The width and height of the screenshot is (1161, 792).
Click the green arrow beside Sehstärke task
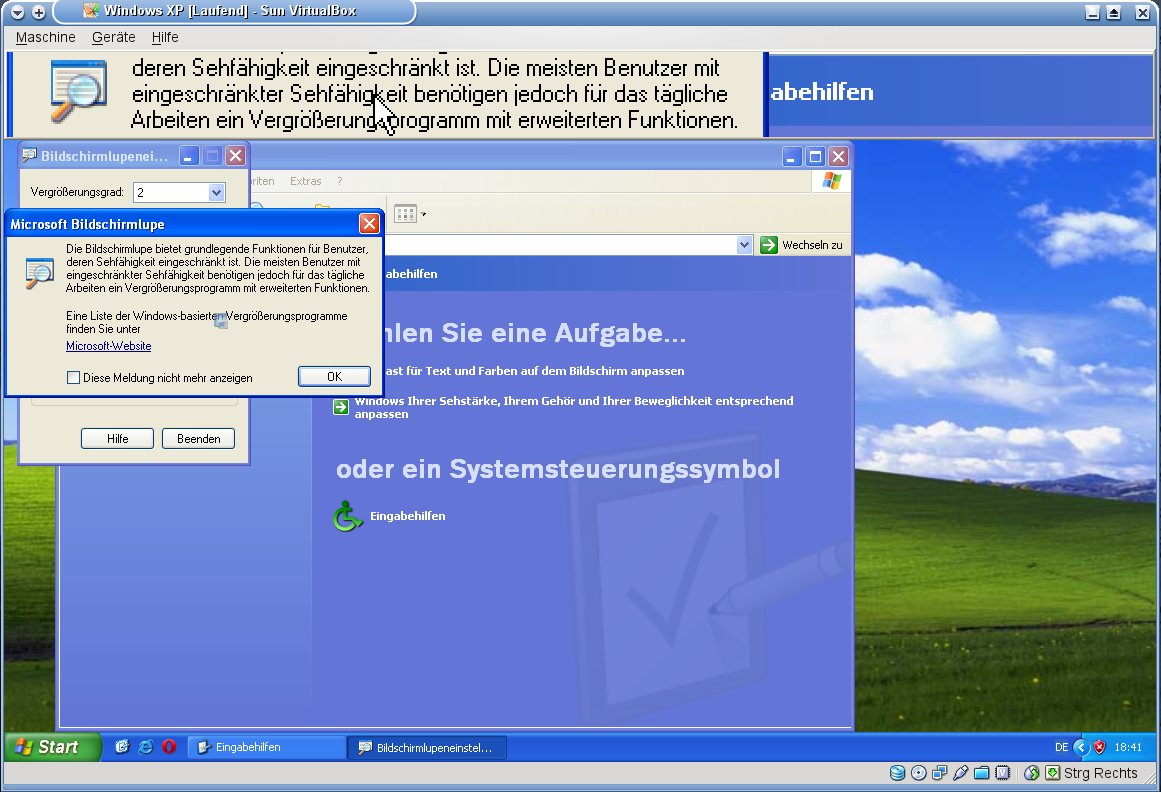(341, 407)
